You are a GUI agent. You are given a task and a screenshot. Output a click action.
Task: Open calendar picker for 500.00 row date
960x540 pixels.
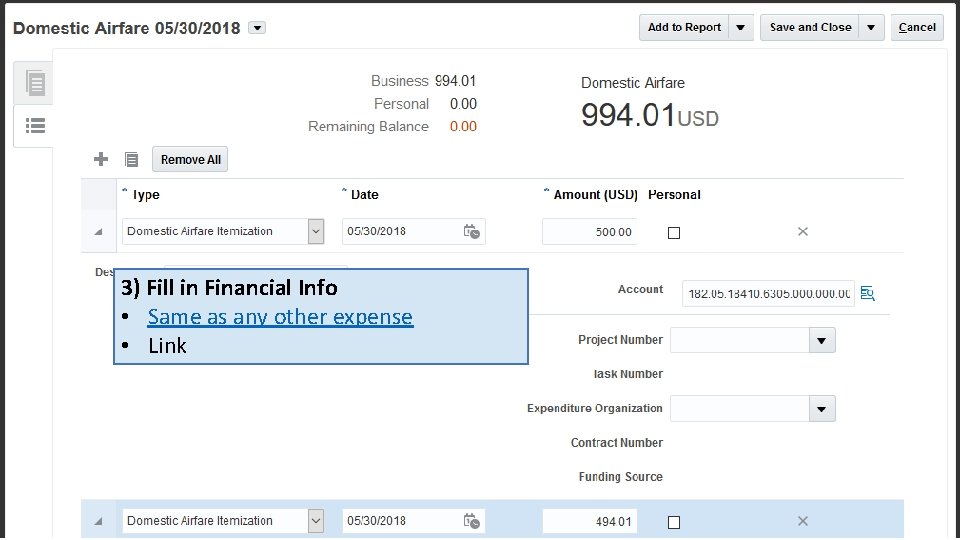coord(471,231)
